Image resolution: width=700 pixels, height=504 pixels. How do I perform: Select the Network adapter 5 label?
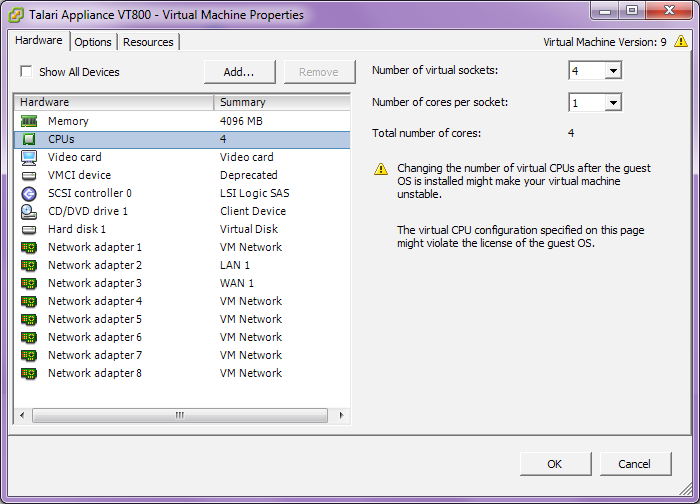(x=95, y=319)
